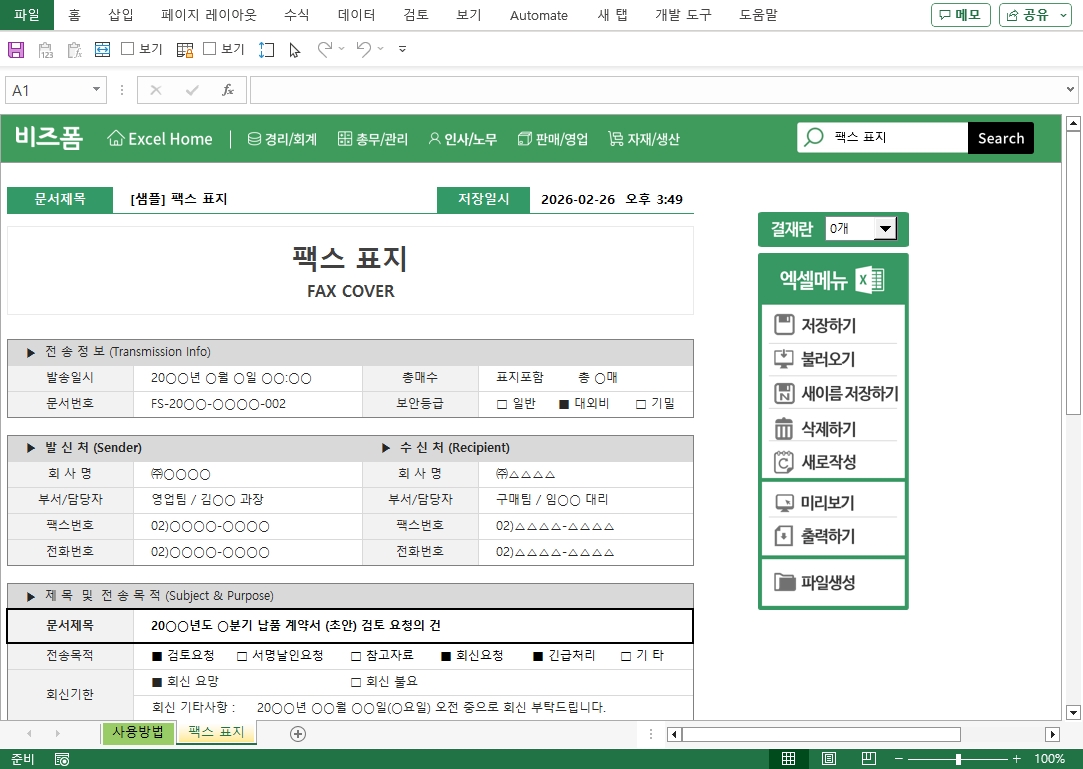The width and height of the screenshot is (1083, 769).
Task: Click the zoom slider handle
Action: 958,759
